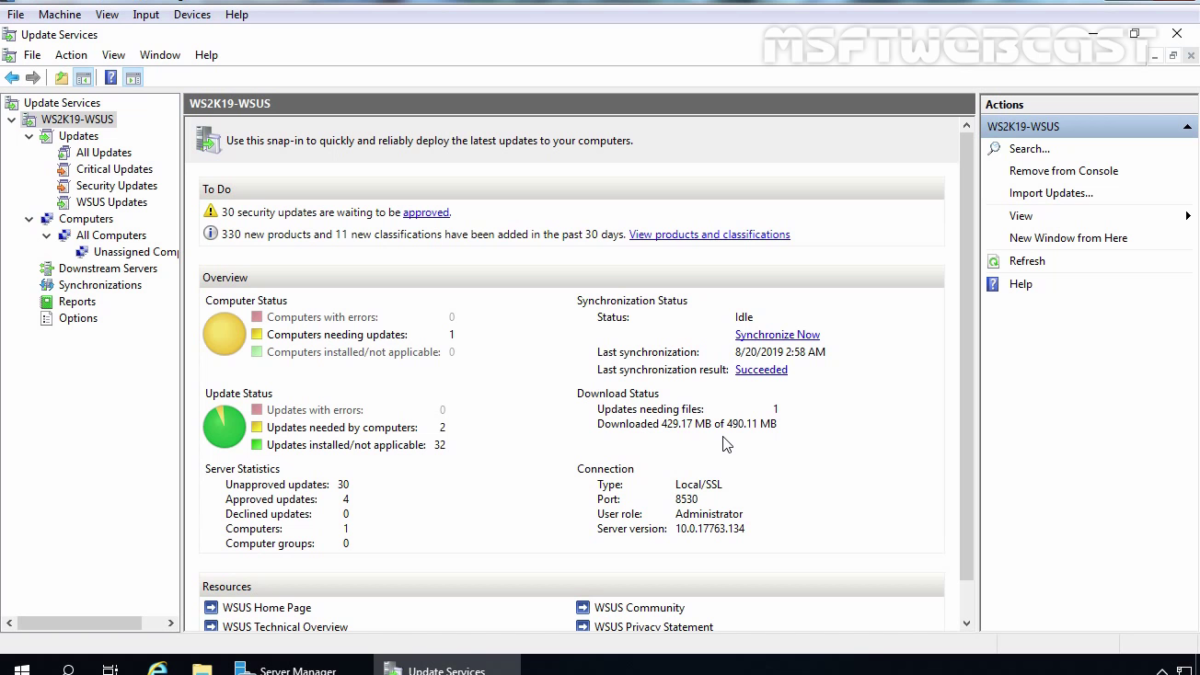The image size is (1200, 675).
Task: Click the Up one level toolbar icon
Action: 62,78
